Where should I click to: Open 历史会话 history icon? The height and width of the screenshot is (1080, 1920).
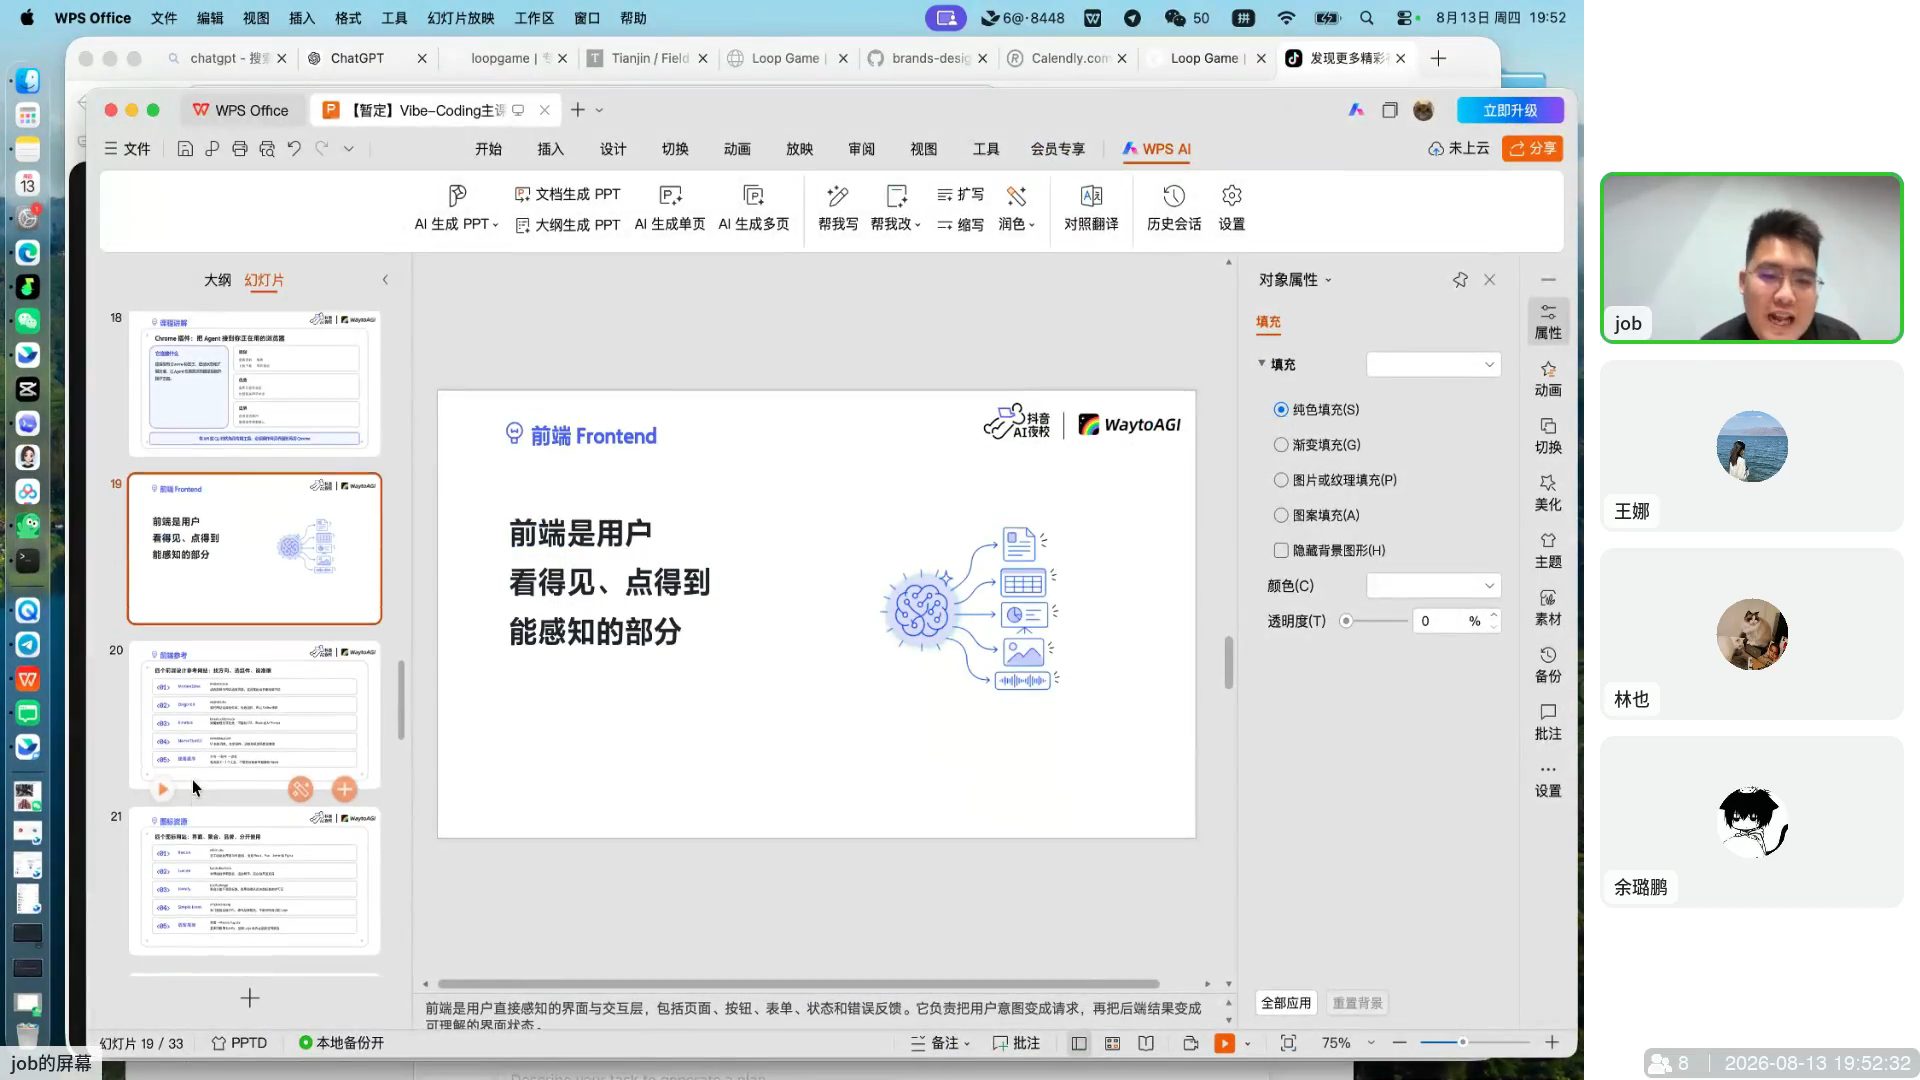coord(1174,195)
